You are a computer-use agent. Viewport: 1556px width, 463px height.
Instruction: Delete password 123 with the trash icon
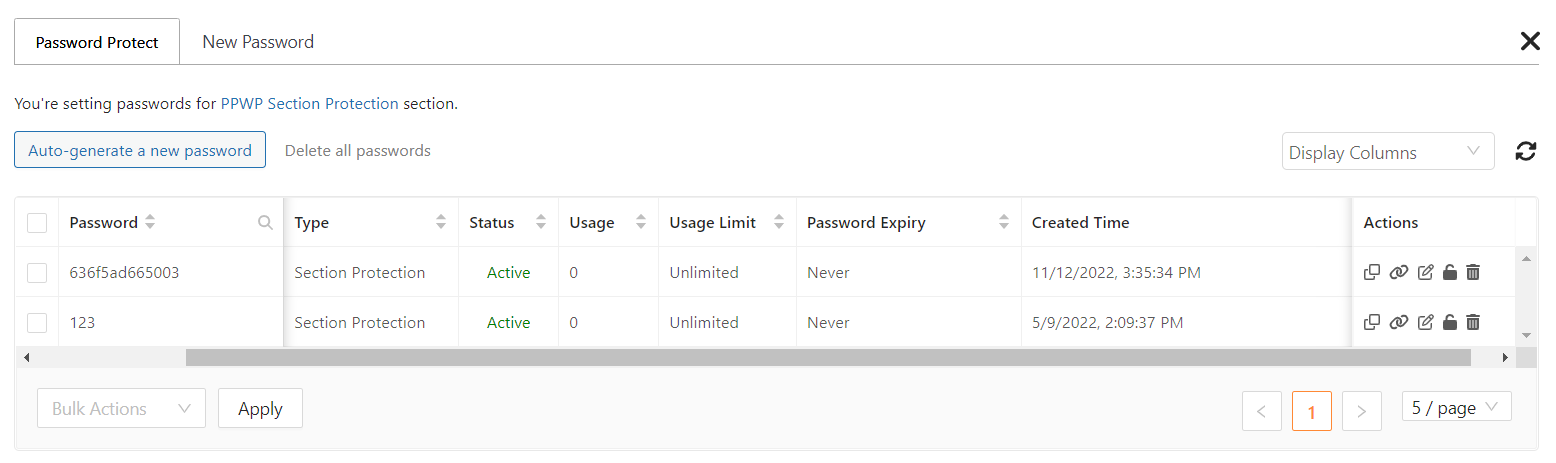tap(1473, 322)
